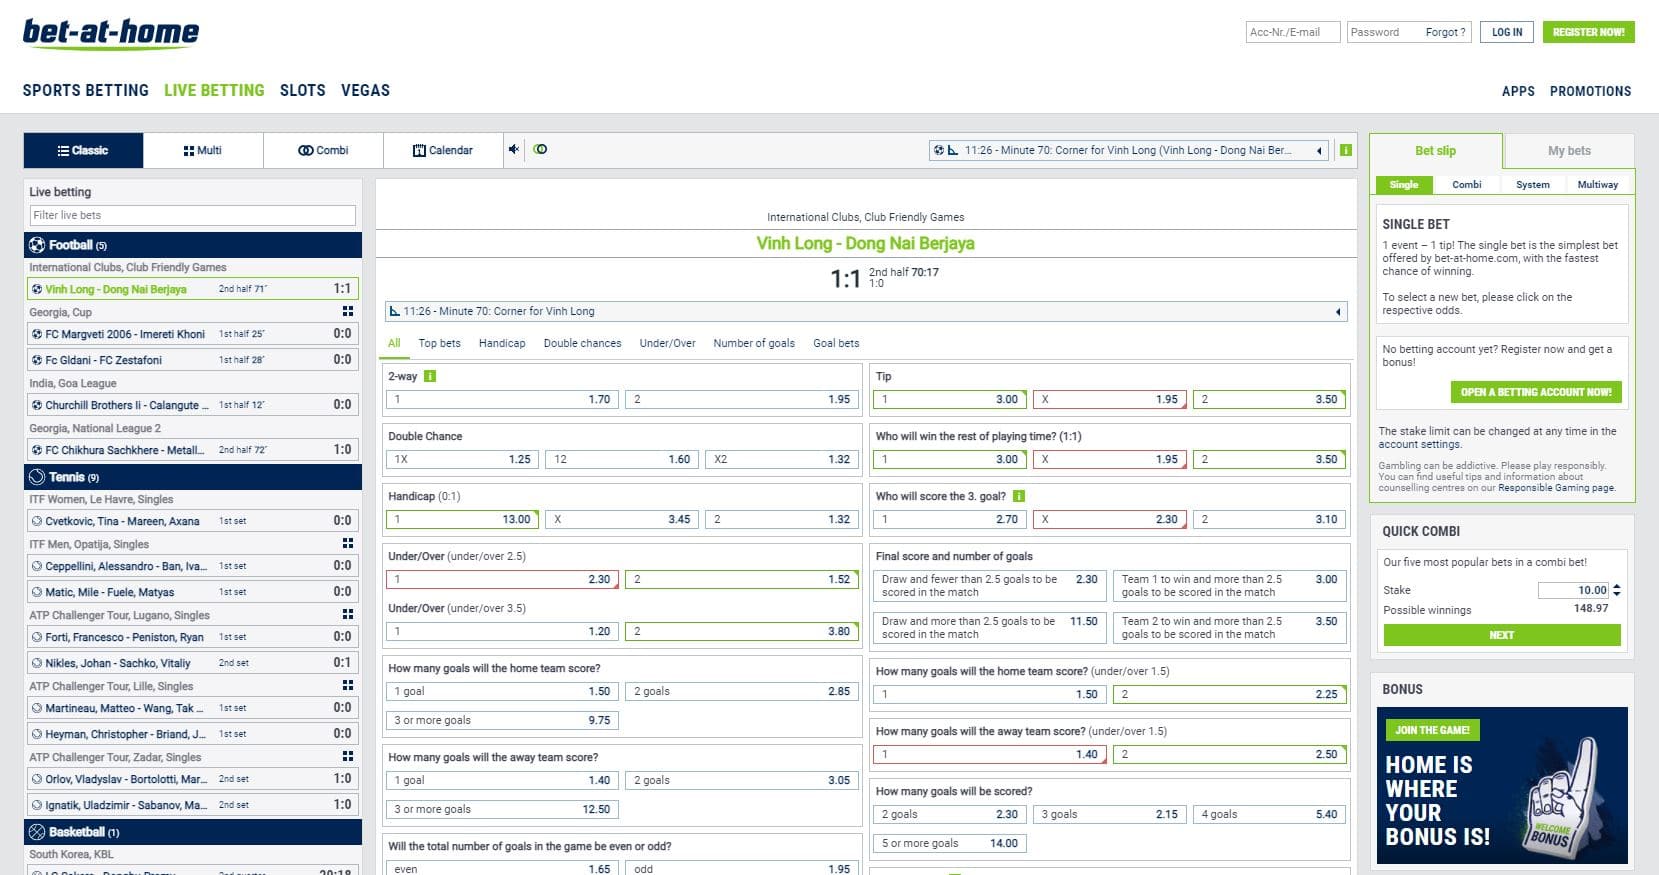Click tennis icon beside Matic, Mile match
1659x875 pixels.
click(x=37, y=592)
